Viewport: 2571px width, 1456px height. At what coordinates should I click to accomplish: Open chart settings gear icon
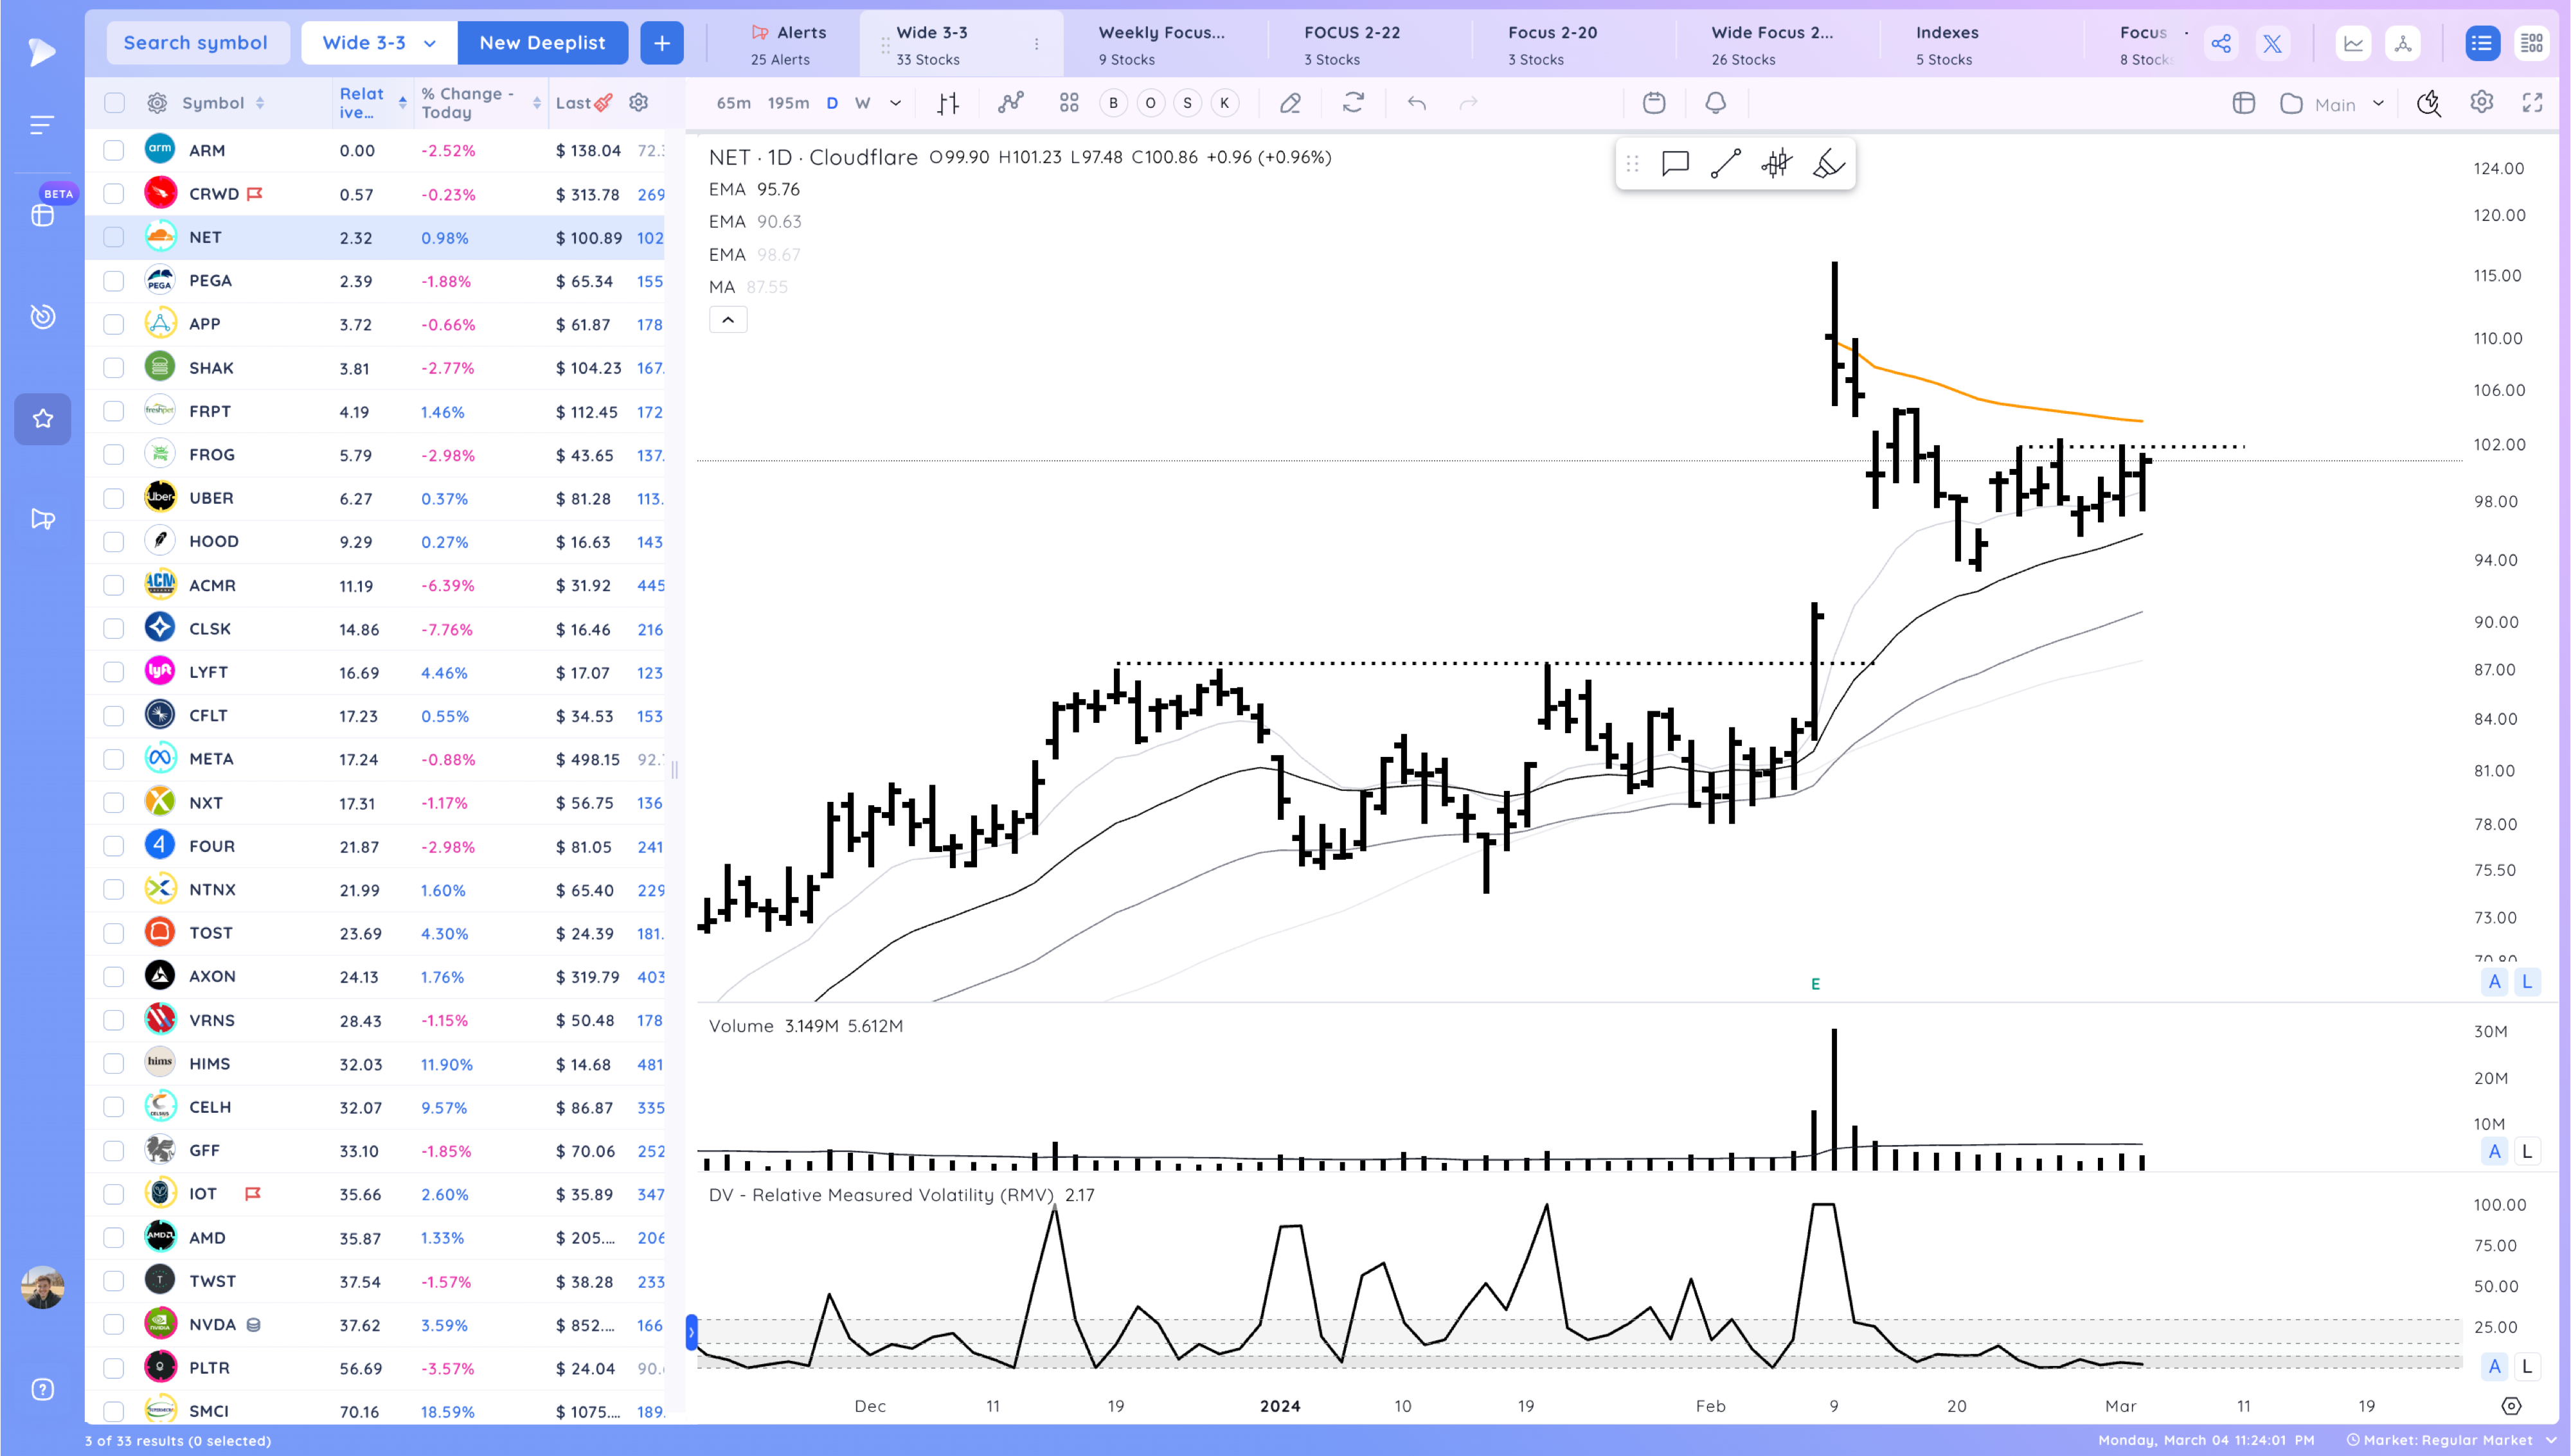[2482, 102]
